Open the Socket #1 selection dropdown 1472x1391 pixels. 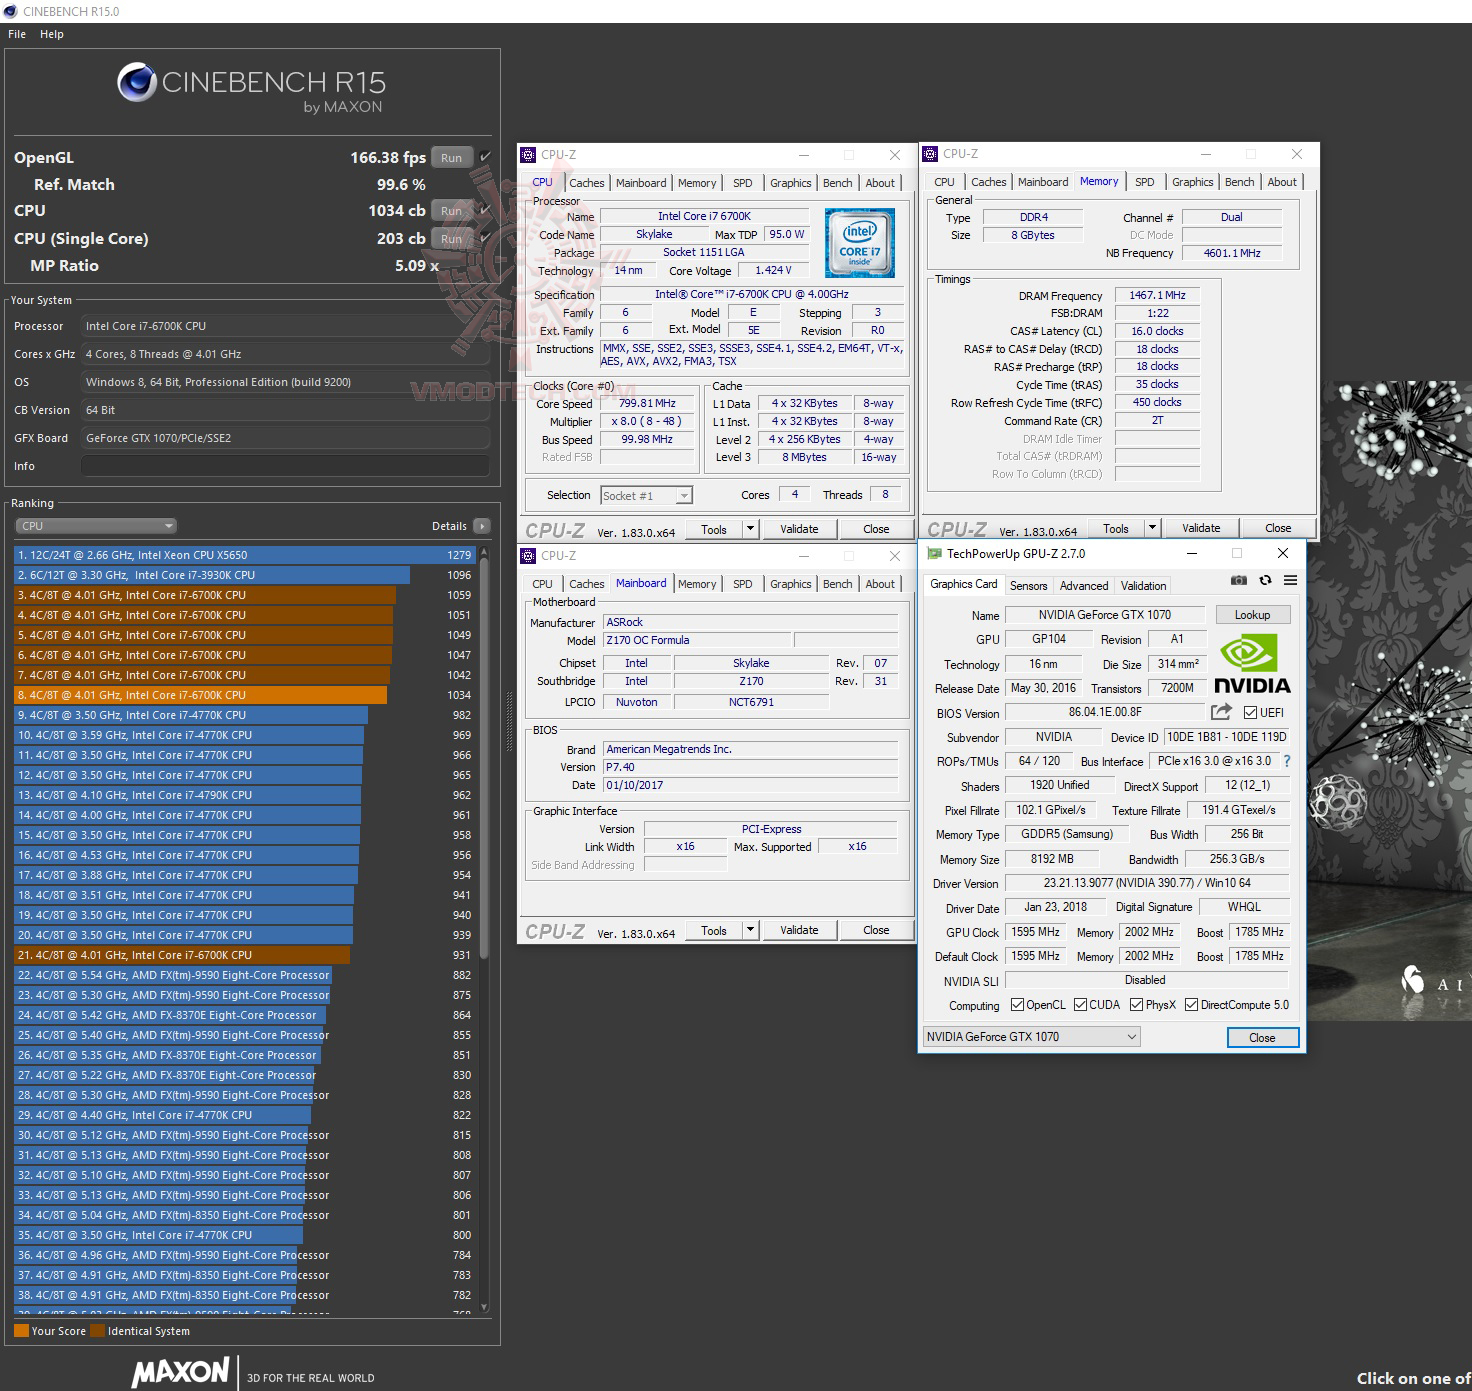point(646,496)
